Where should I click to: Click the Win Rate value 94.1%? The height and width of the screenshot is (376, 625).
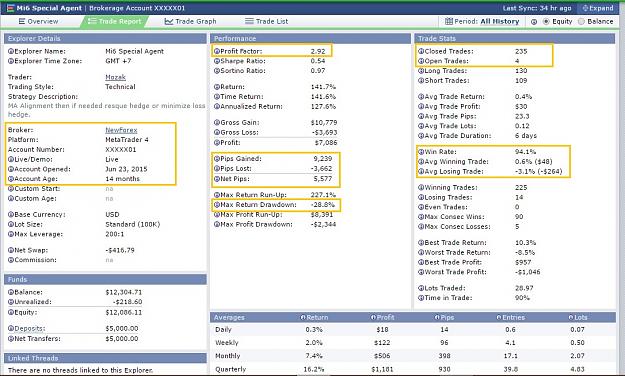525,152
